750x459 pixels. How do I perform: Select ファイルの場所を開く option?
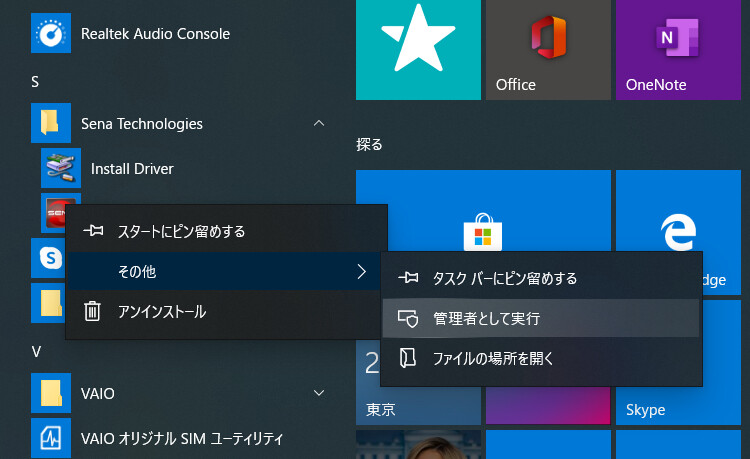click(541, 358)
